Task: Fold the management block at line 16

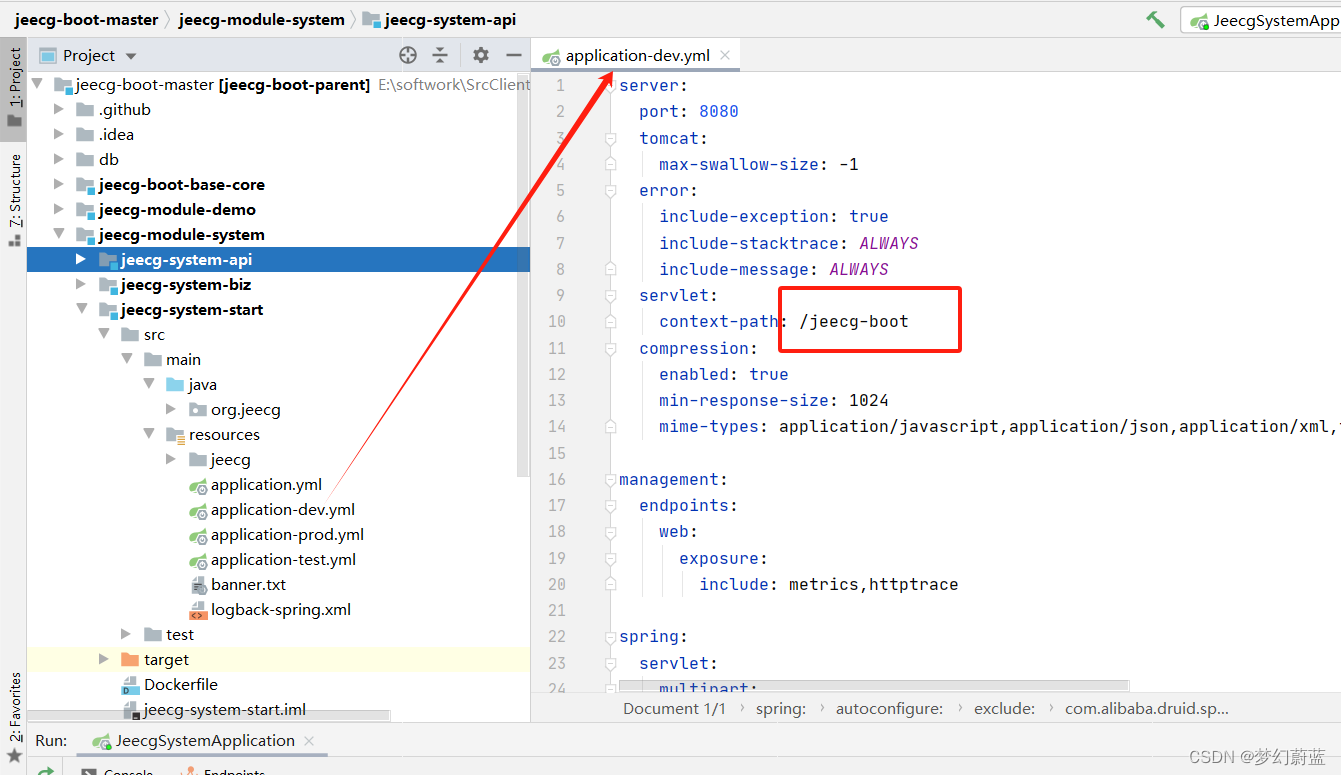Action: [x=610, y=480]
